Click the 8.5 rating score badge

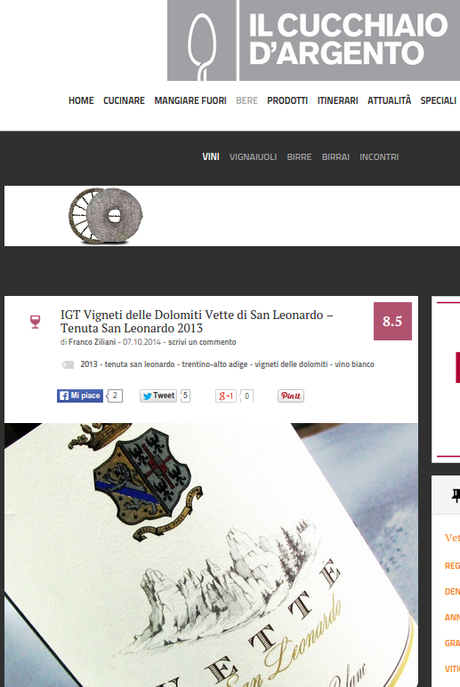[x=393, y=321]
